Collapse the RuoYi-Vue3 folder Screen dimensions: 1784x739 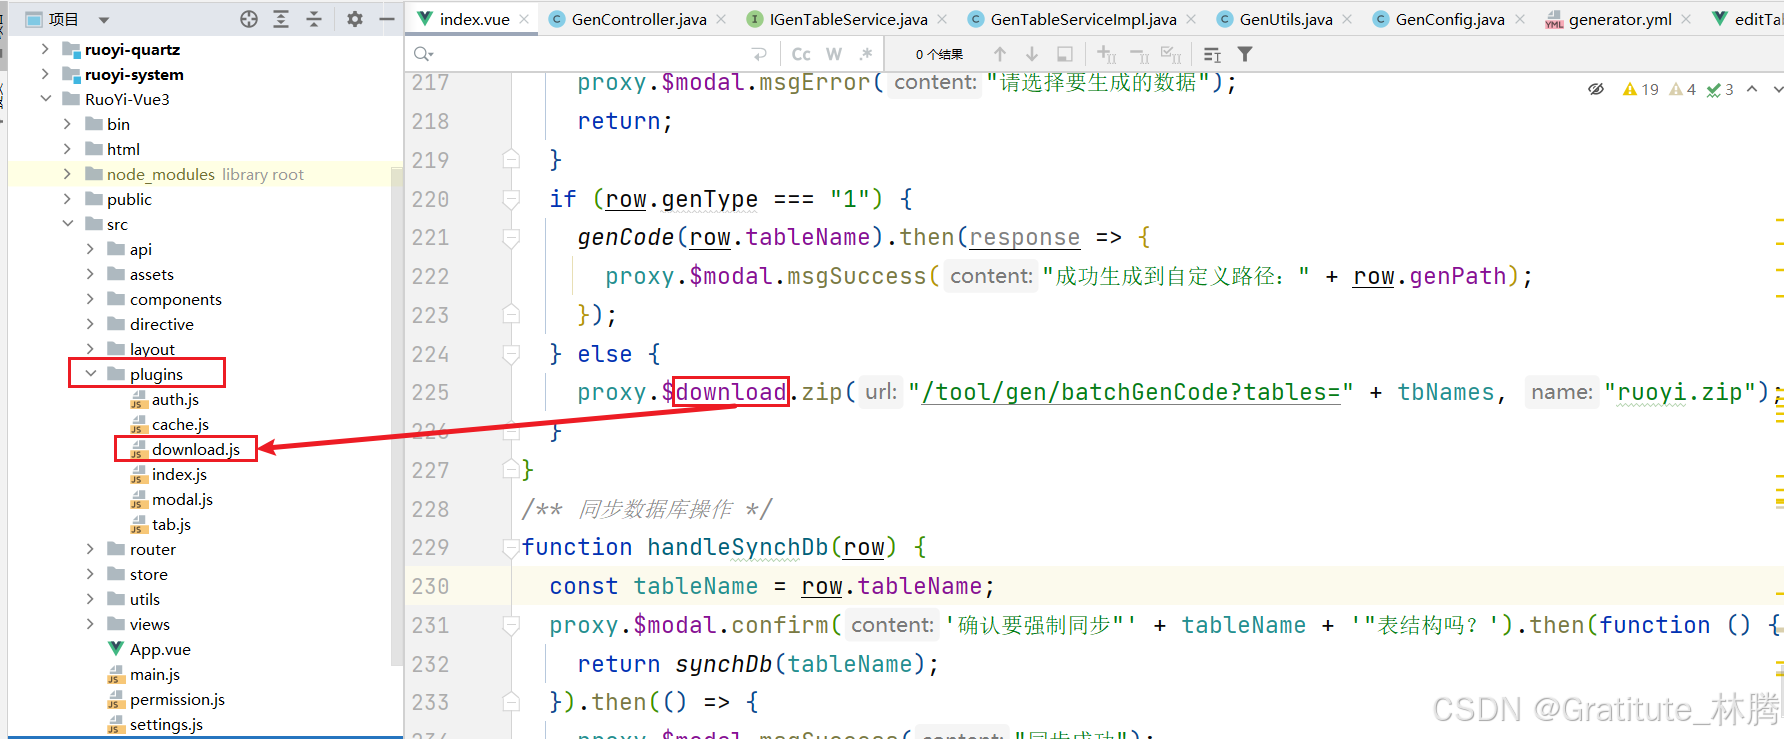pos(45,99)
